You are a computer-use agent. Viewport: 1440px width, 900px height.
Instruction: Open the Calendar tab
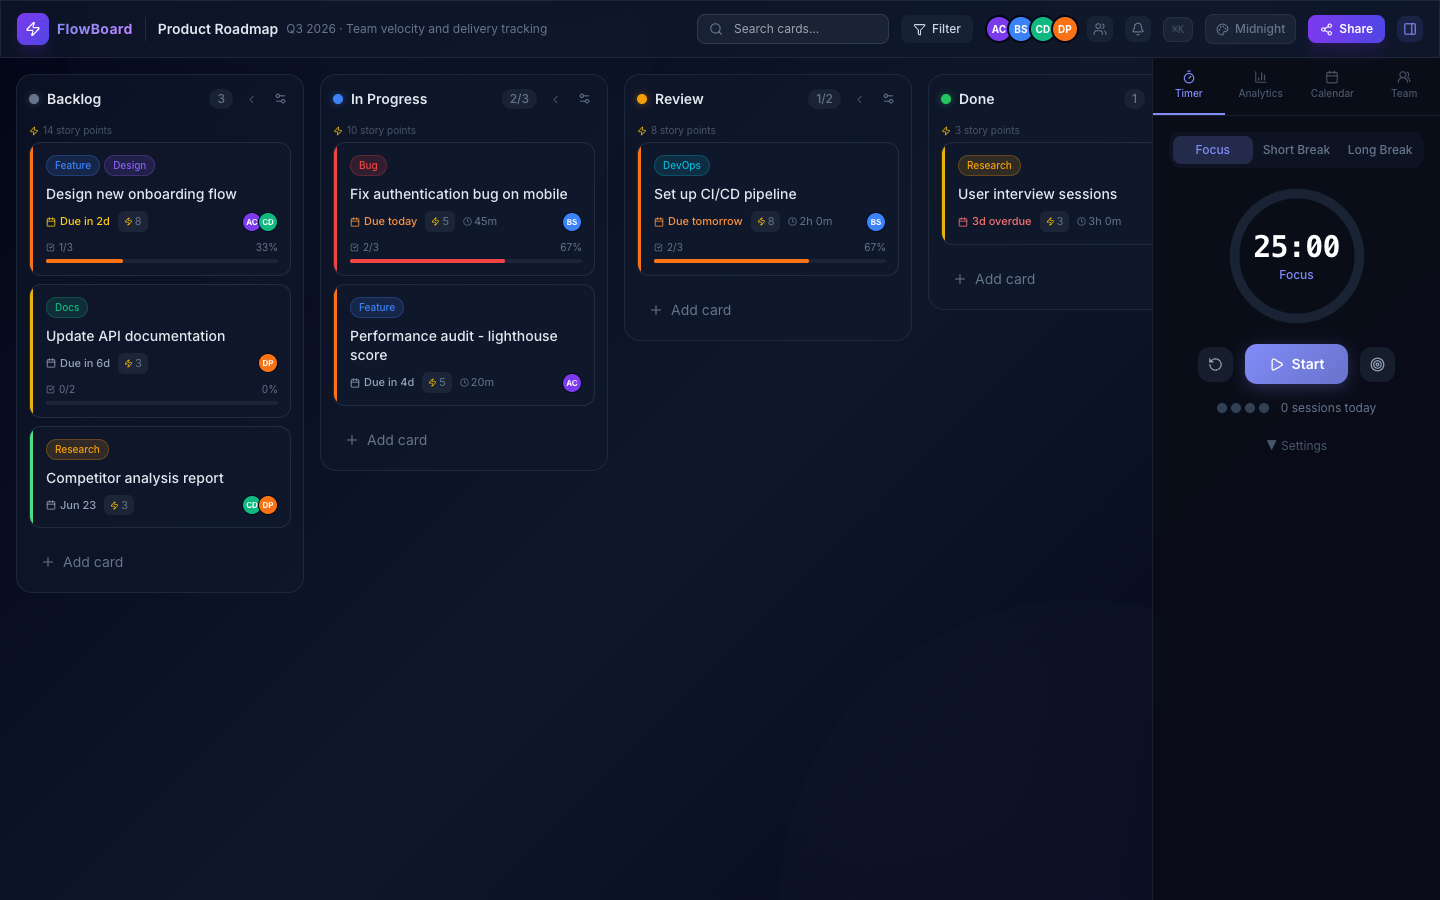click(1332, 85)
